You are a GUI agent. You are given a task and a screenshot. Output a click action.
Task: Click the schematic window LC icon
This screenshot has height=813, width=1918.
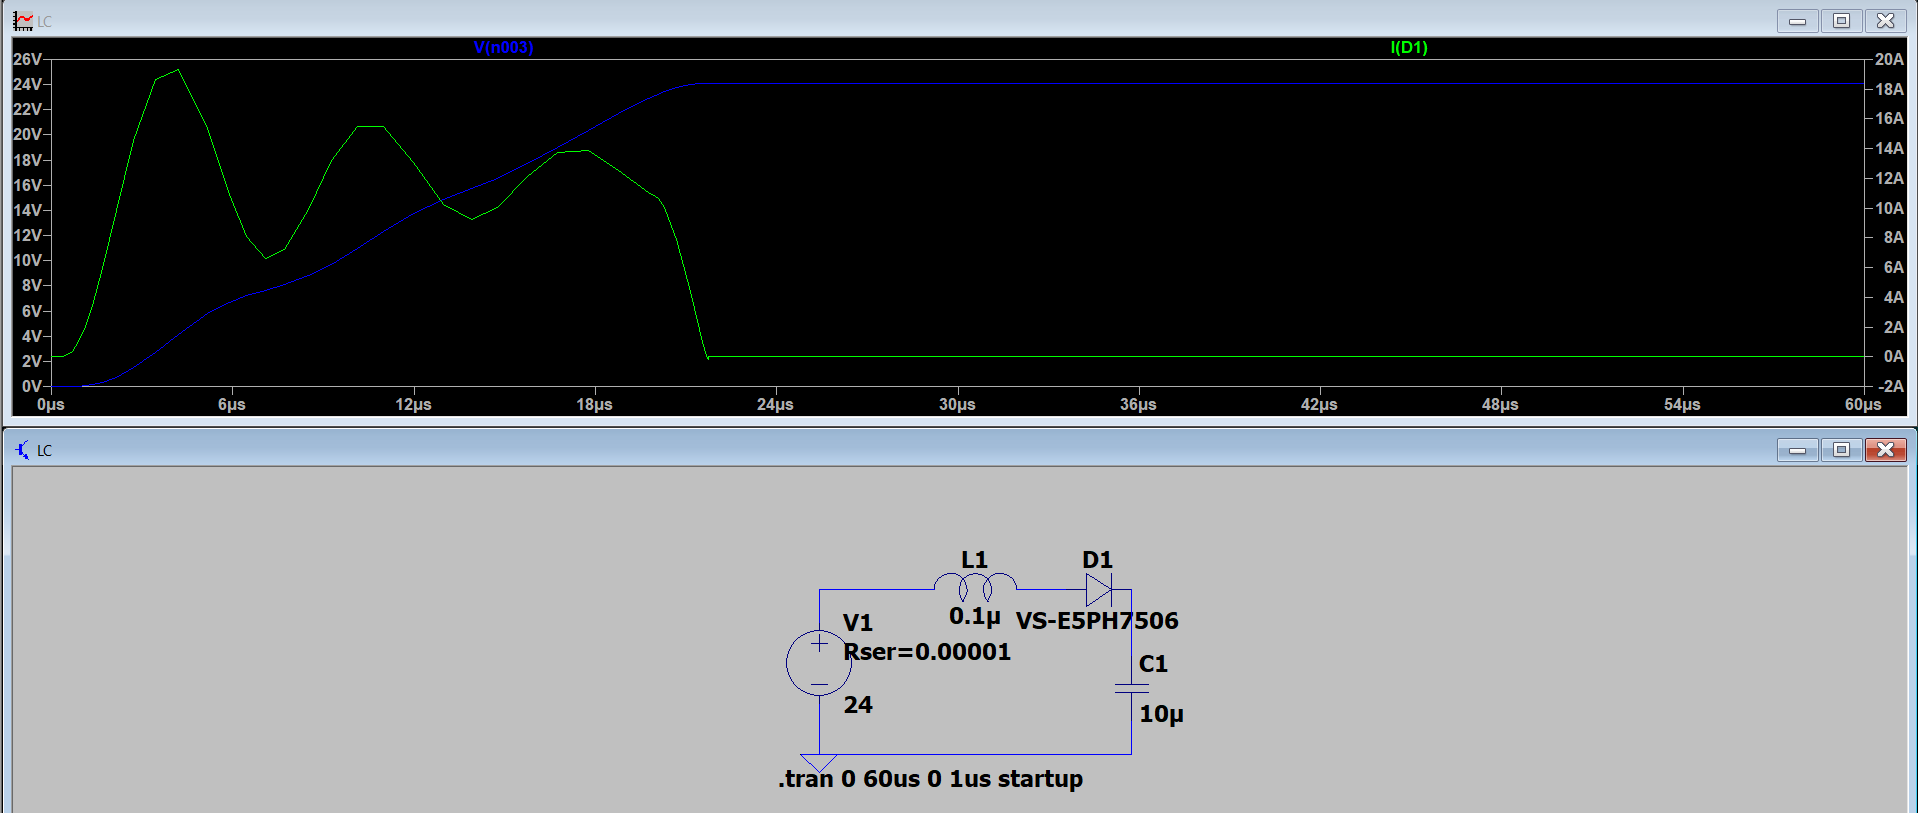pyautogui.click(x=22, y=450)
